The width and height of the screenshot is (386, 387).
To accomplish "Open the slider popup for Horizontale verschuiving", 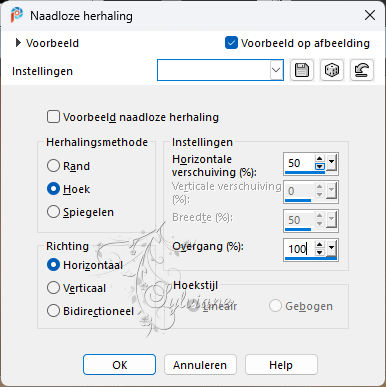I will [x=331, y=163].
